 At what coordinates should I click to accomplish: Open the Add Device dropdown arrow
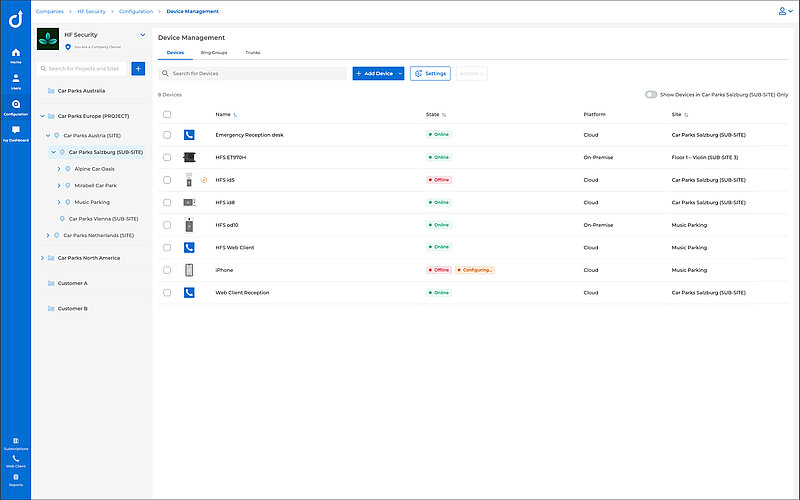tap(400, 73)
